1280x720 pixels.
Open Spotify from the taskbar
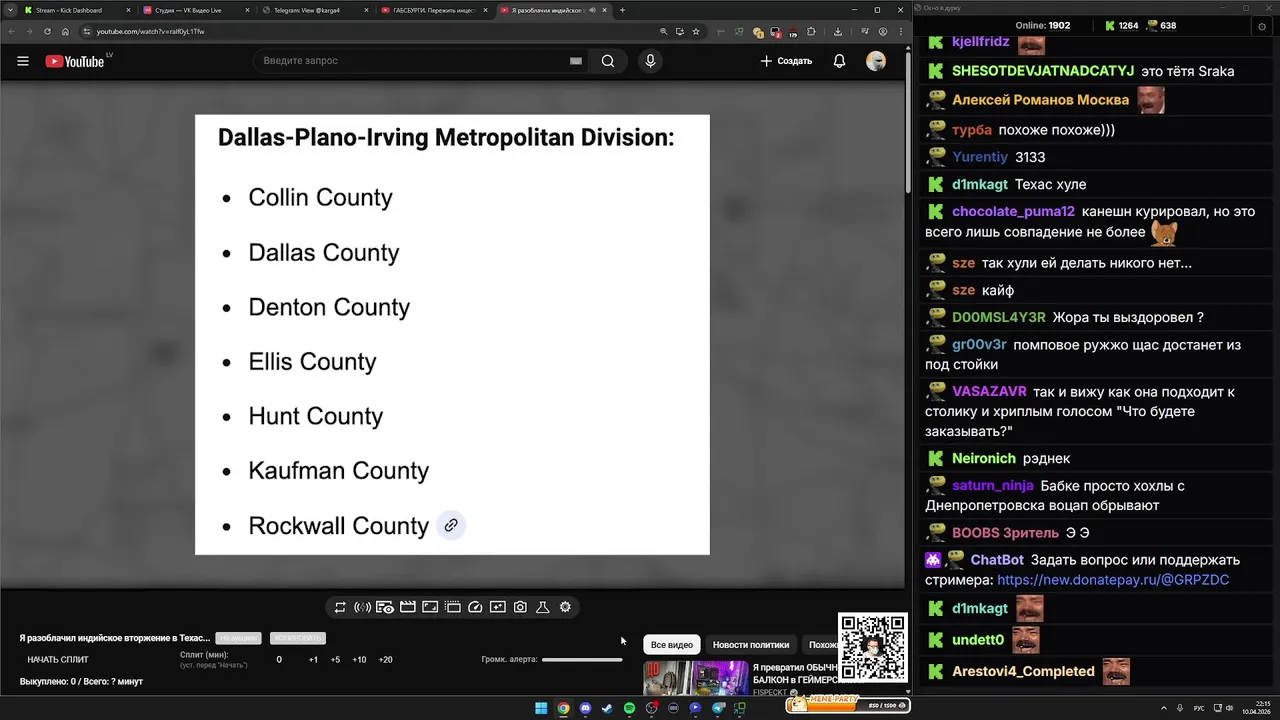[629, 708]
